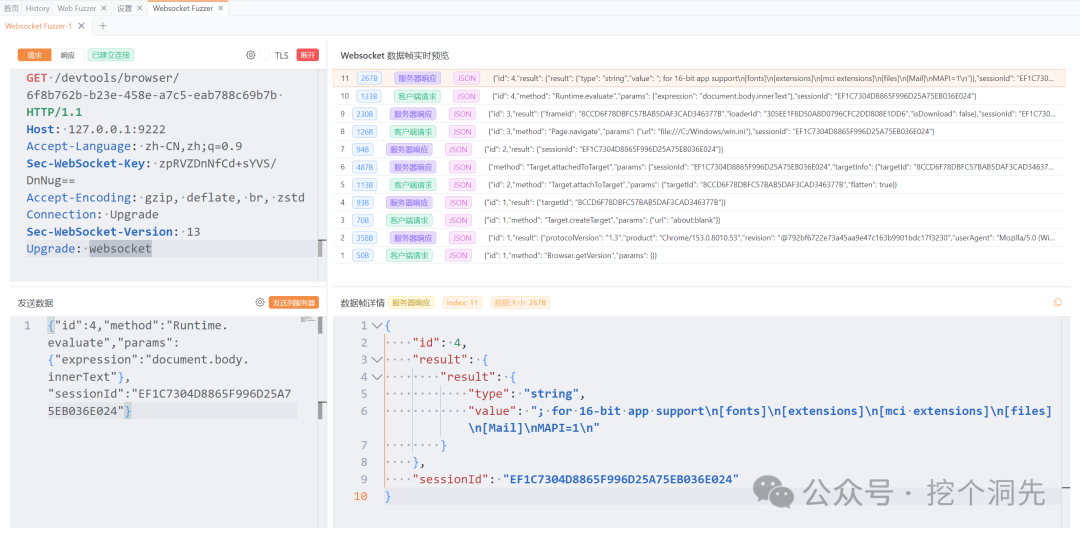Copy frame details using the copy icon
1080x536 pixels.
point(1058,302)
